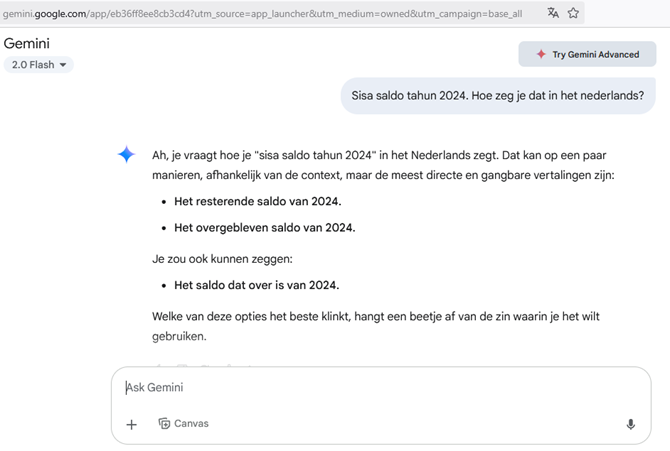Click the Canvas icon in the prompt box
670x451 pixels.
[165, 423]
